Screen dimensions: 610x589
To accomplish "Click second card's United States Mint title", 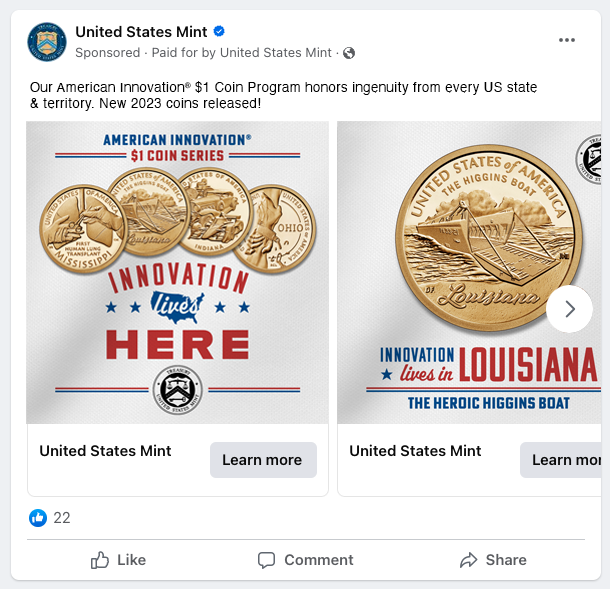I will point(415,451).
